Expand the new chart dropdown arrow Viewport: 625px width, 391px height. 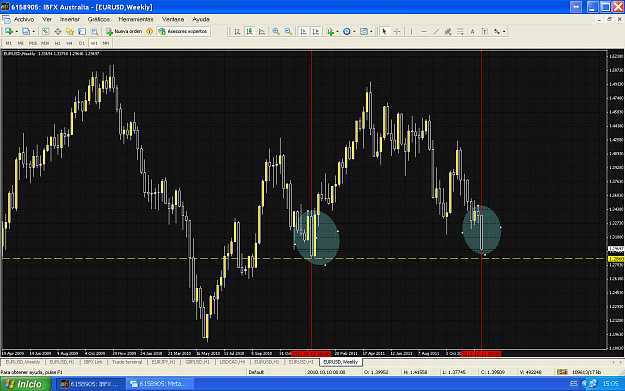click(x=16, y=31)
